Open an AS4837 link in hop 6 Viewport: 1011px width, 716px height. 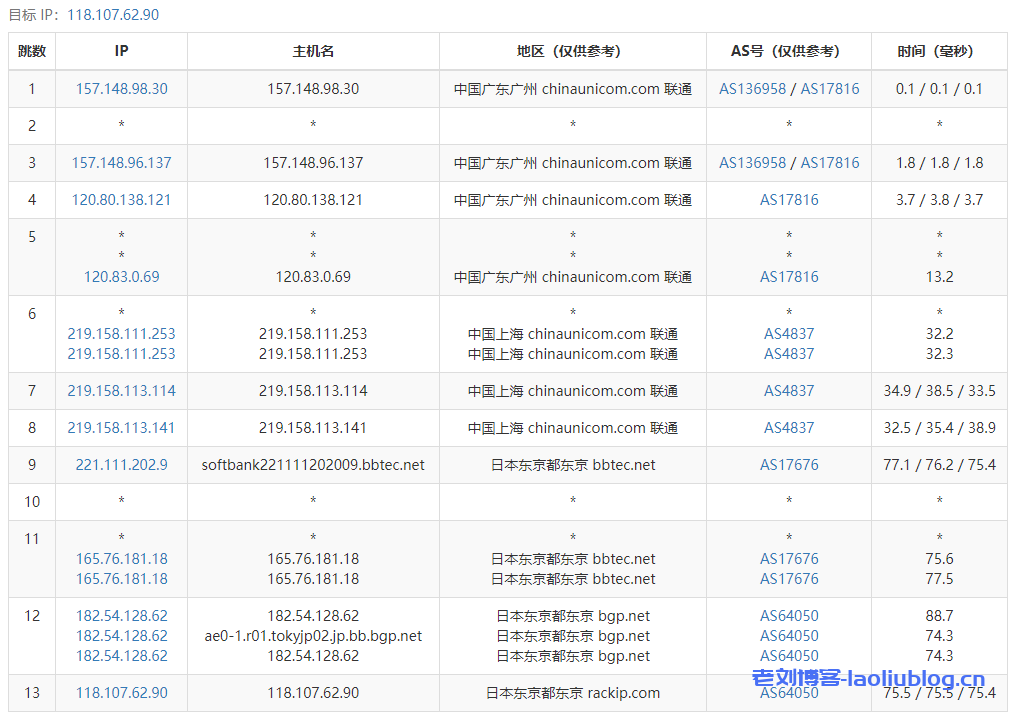click(789, 333)
